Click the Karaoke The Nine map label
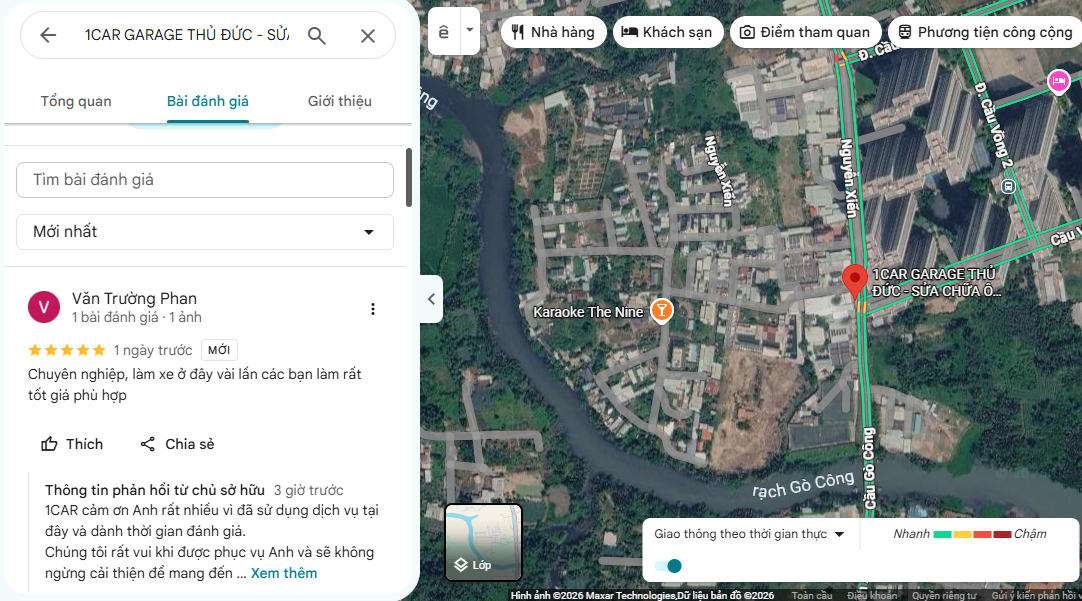Image resolution: width=1082 pixels, height=601 pixels. (588, 312)
